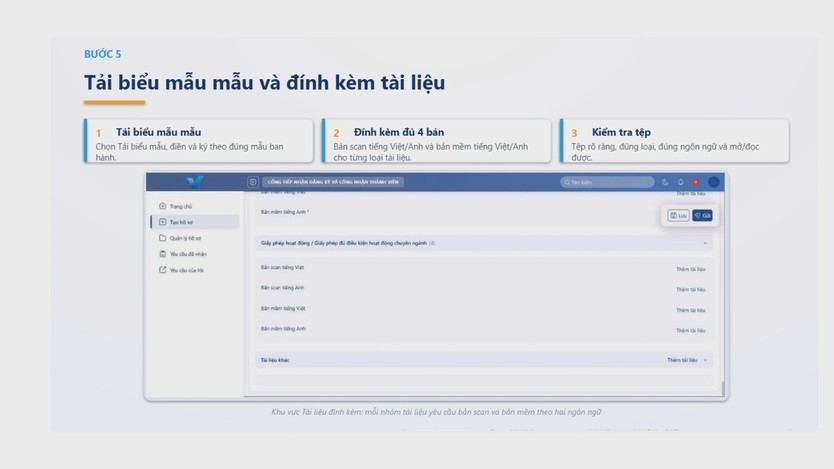The height and width of the screenshot is (469, 834).
Task: Click the Đính kèm đủ 4 bản card heading
Action: [x=399, y=132]
